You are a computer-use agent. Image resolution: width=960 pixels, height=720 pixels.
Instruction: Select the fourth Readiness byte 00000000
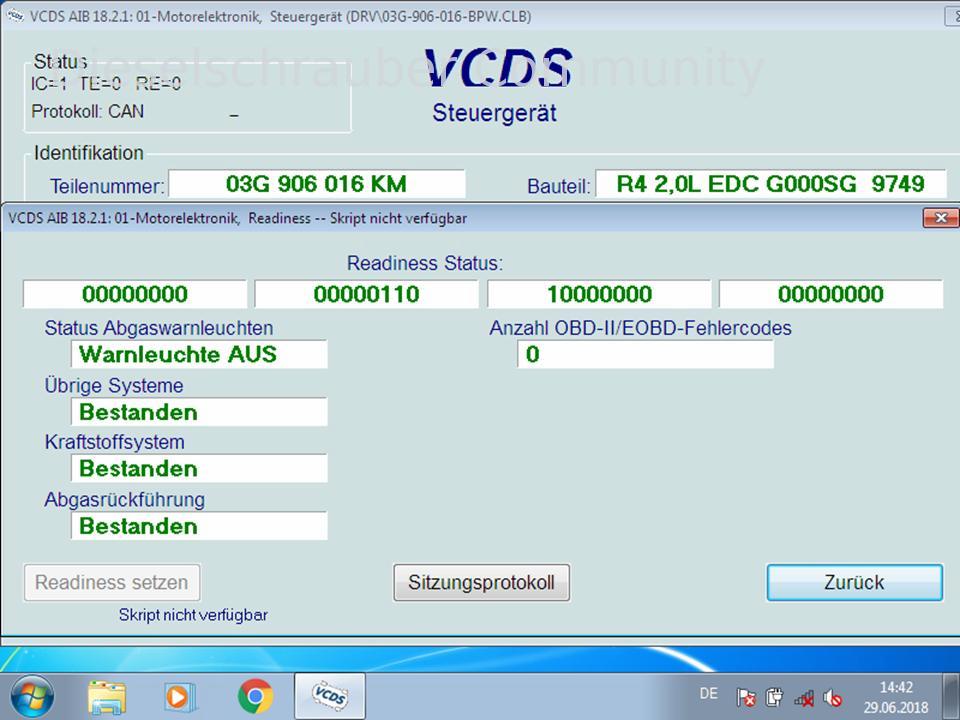[831, 294]
